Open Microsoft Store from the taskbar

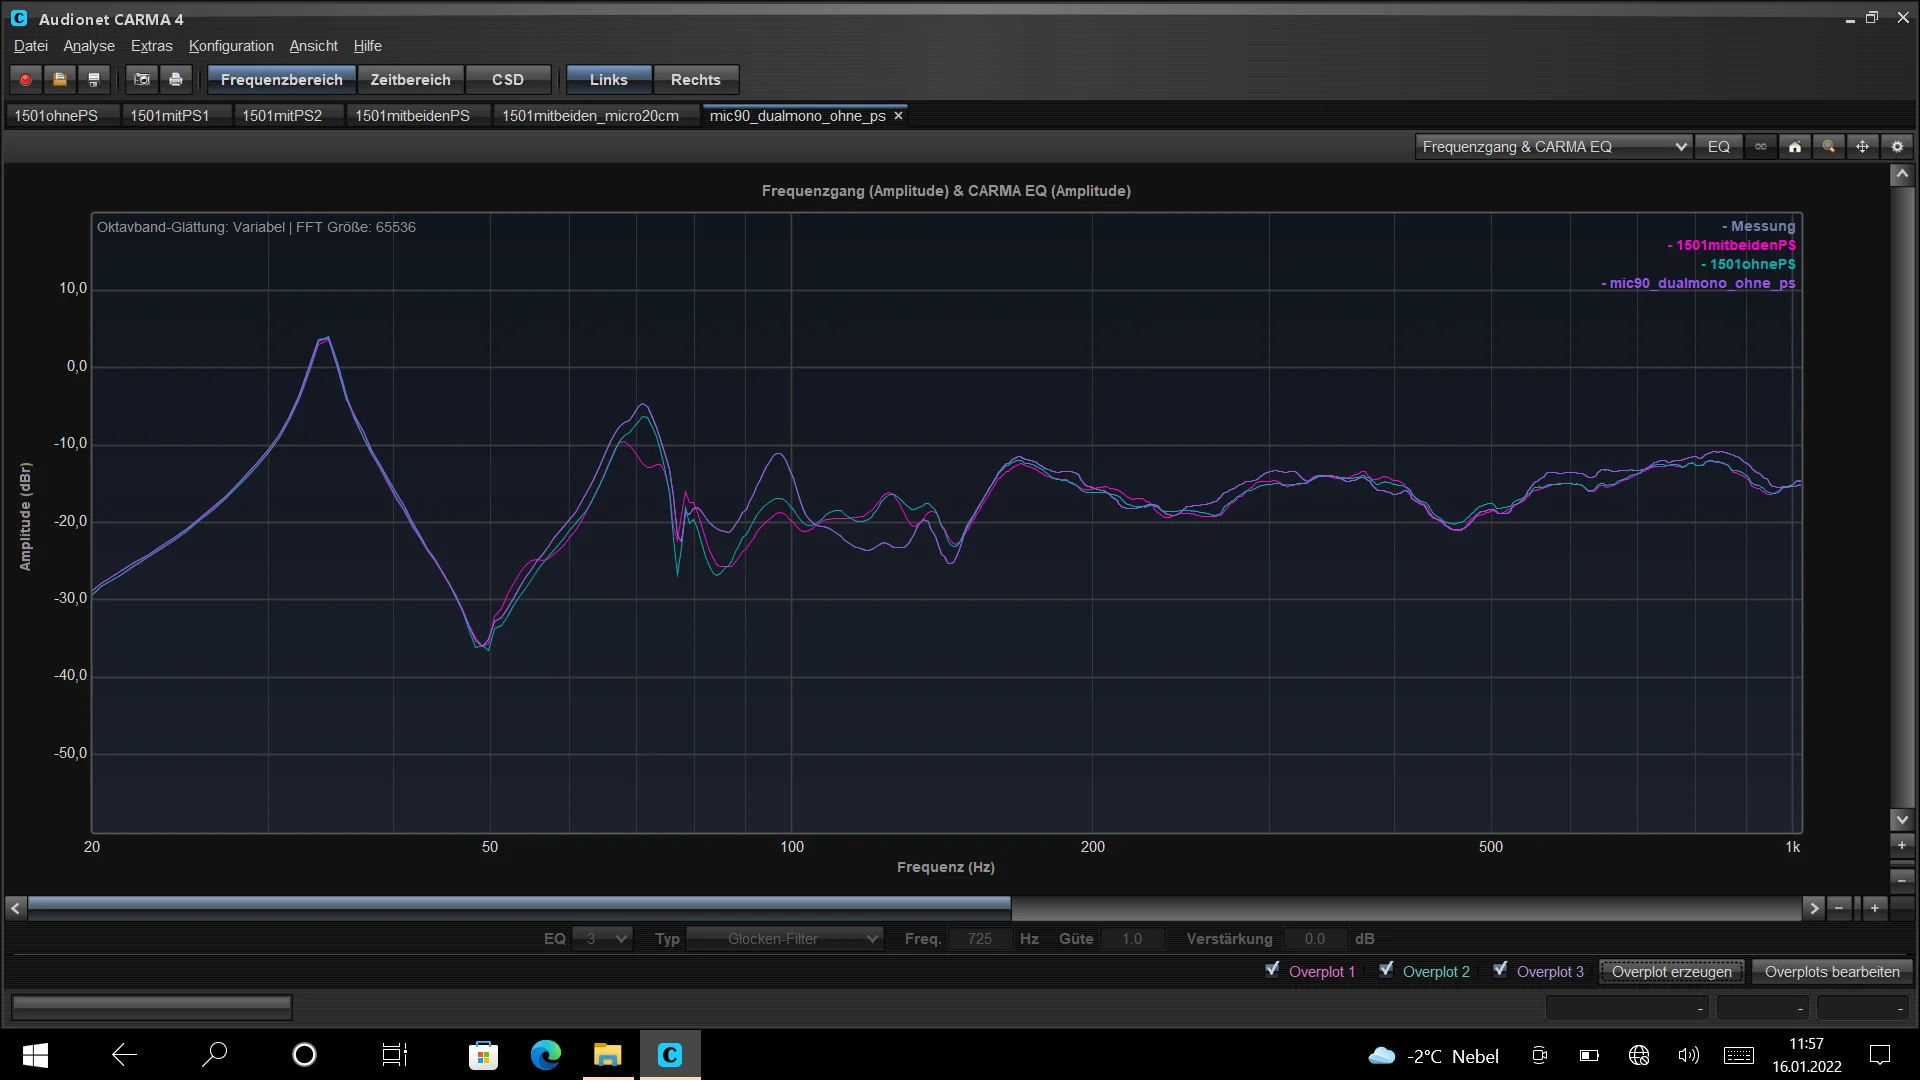pyautogui.click(x=484, y=1055)
